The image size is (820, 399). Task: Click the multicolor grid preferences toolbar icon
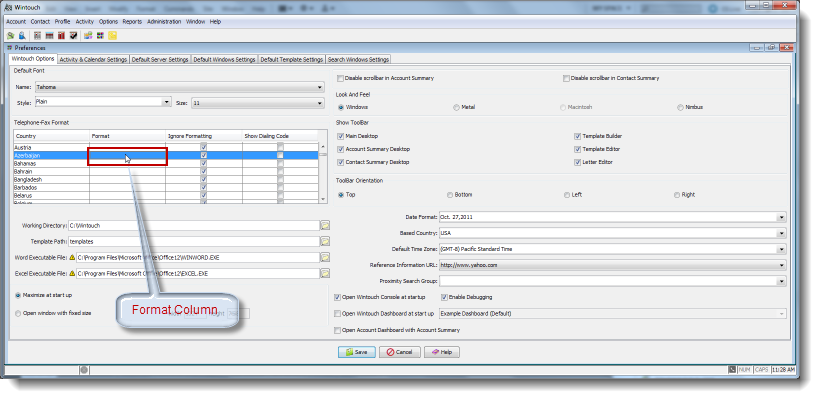(100, 36)
